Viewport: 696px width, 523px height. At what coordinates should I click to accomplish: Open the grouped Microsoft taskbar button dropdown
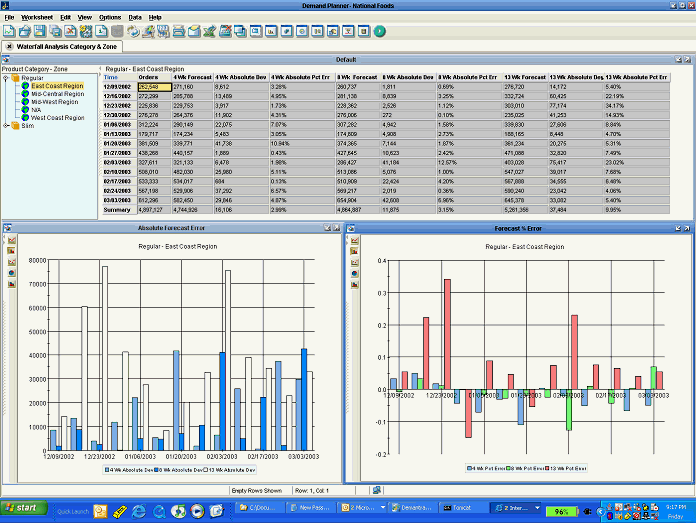click(x=381, y=508)
